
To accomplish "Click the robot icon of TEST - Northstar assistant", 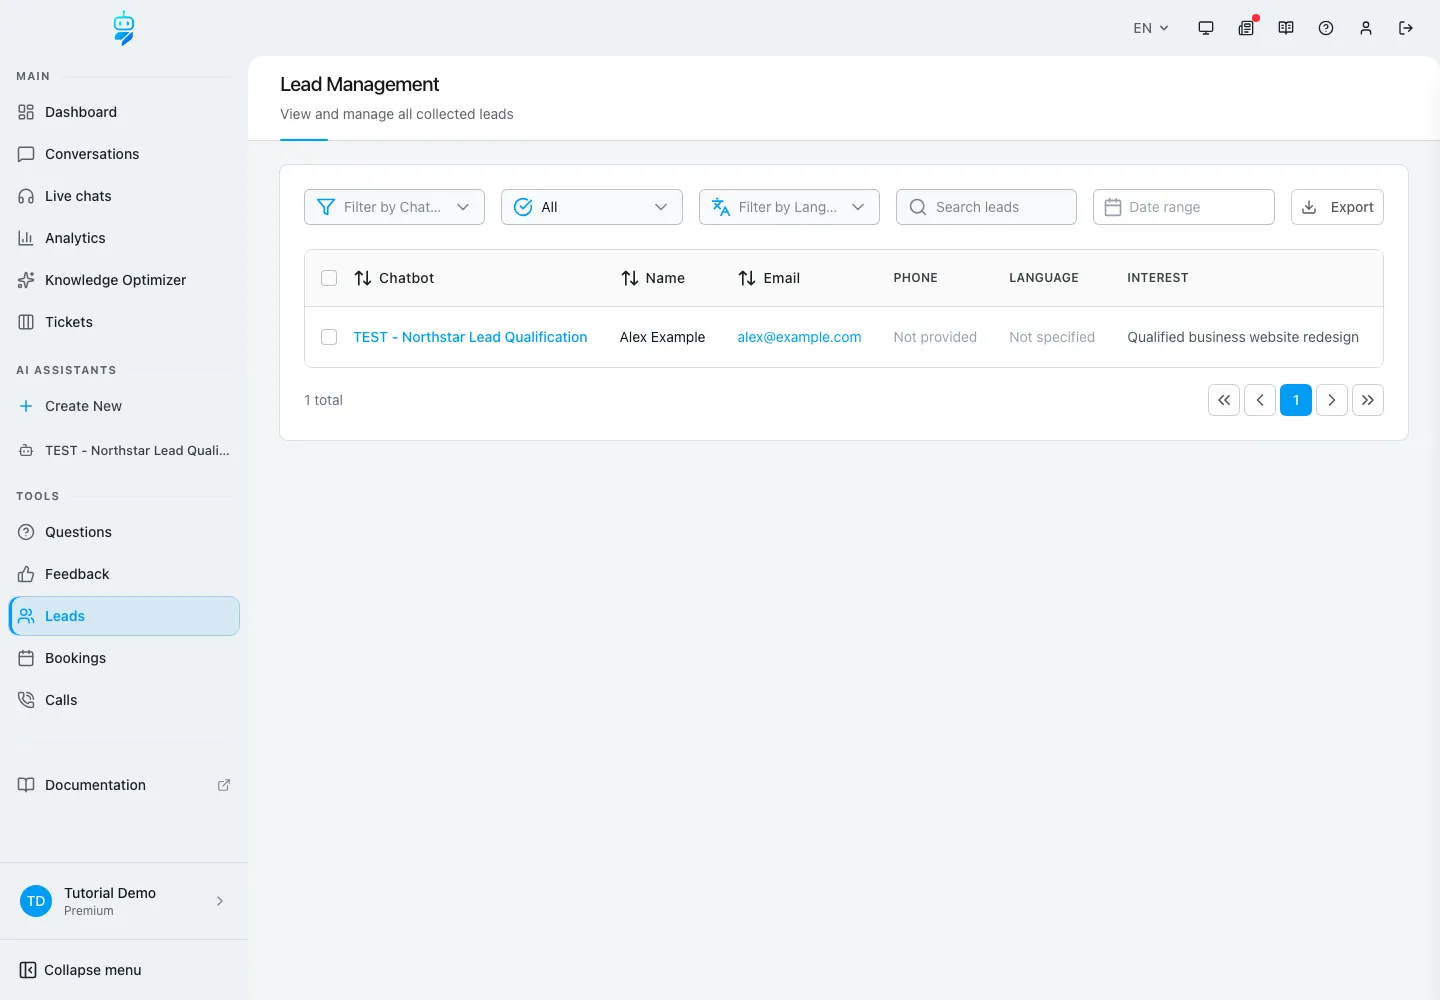I will click(26, 451).
